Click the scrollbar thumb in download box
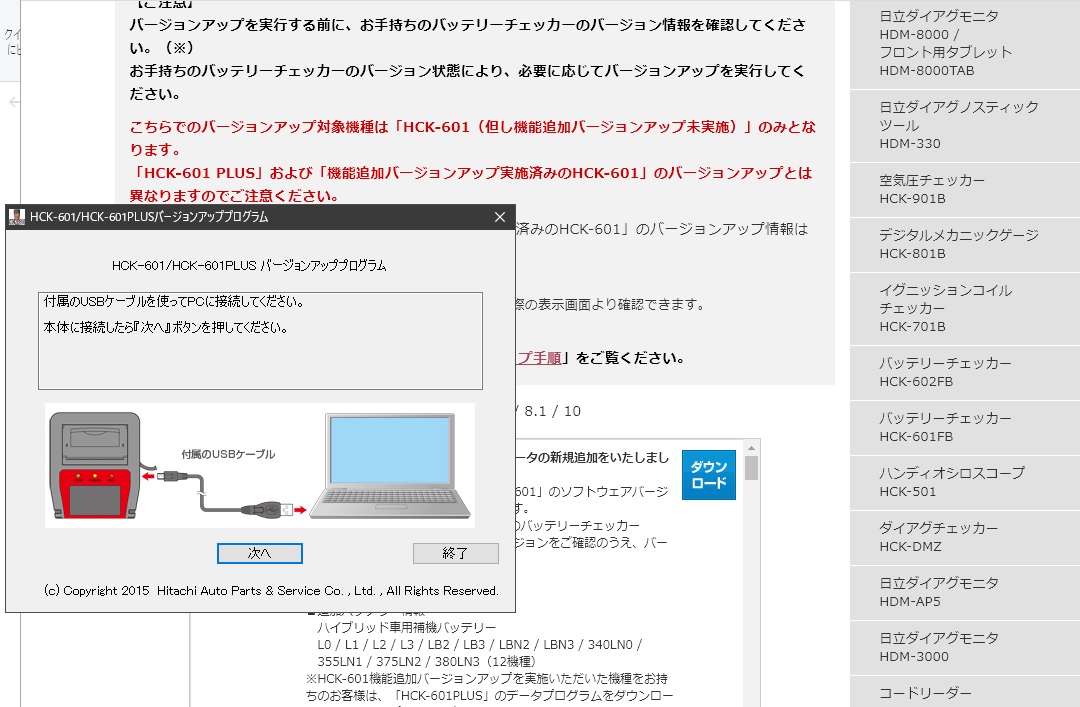Image resolution: width=1080 pixels, height=707 pixels. (x=751, y=468)
